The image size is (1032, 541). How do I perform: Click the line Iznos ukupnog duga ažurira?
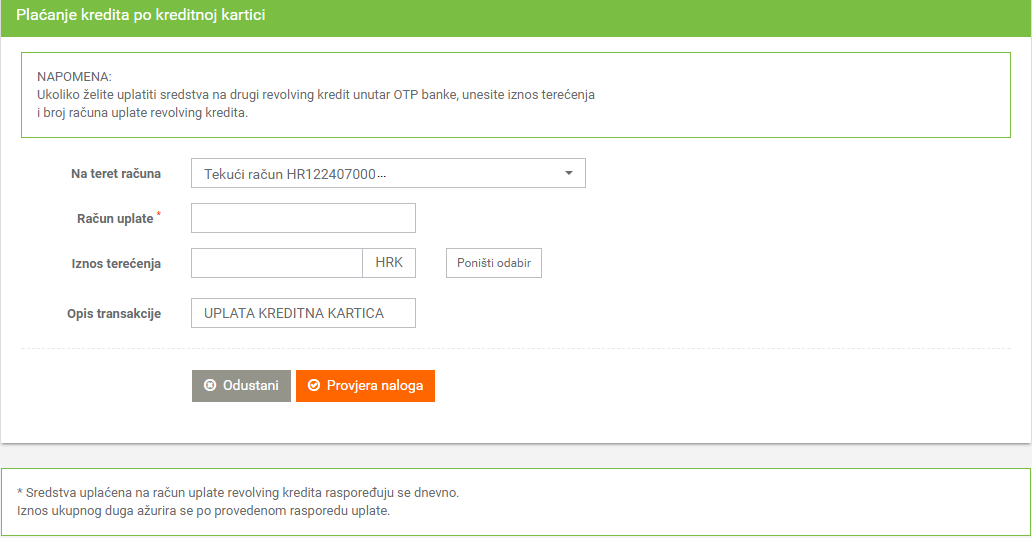203,511
